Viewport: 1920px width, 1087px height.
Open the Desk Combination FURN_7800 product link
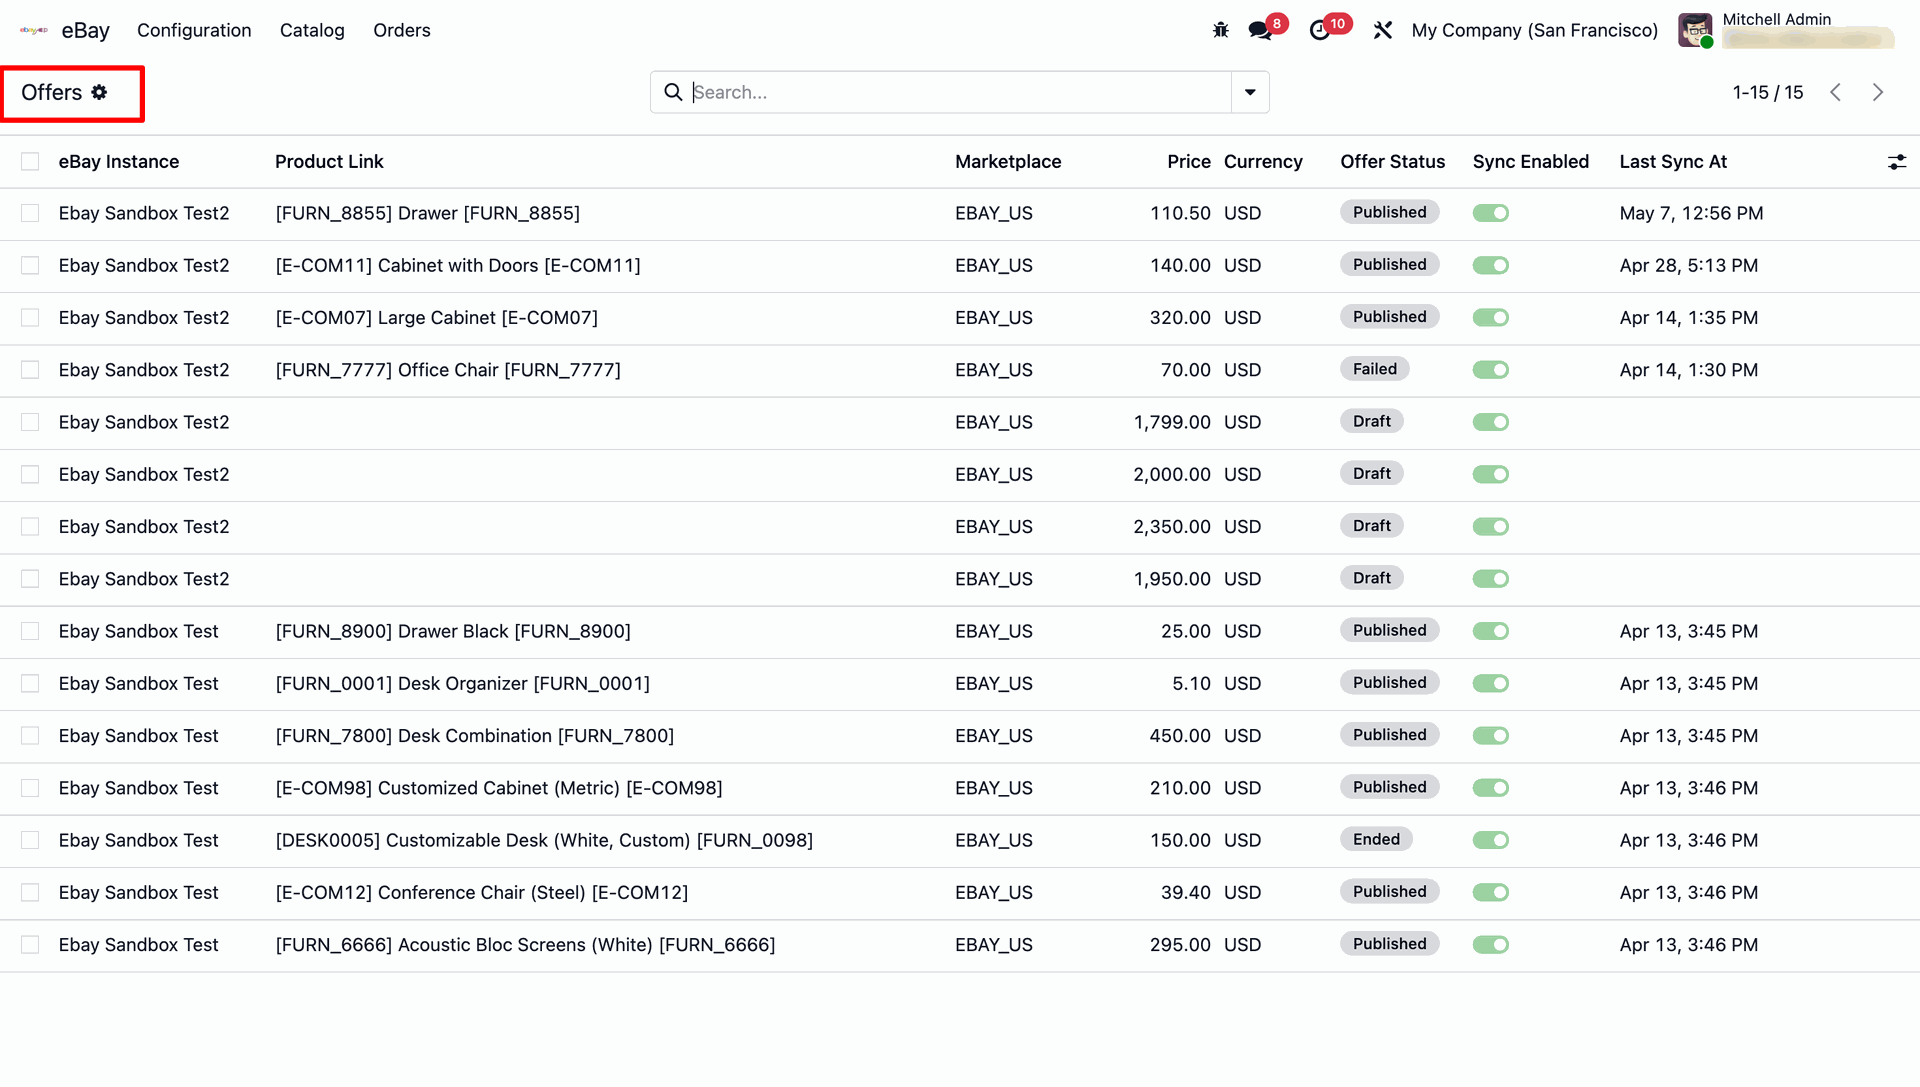point(474,735)
